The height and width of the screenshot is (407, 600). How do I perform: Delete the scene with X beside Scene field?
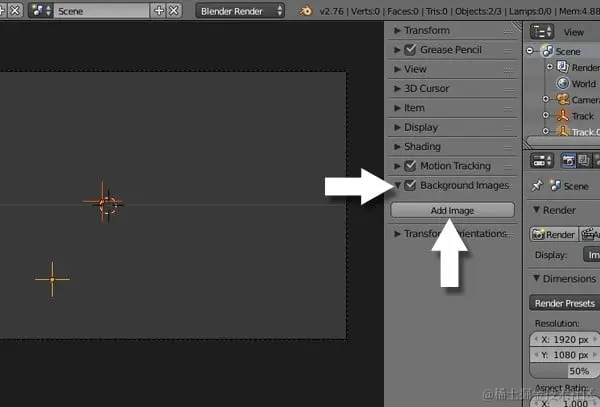click(174, 11)
